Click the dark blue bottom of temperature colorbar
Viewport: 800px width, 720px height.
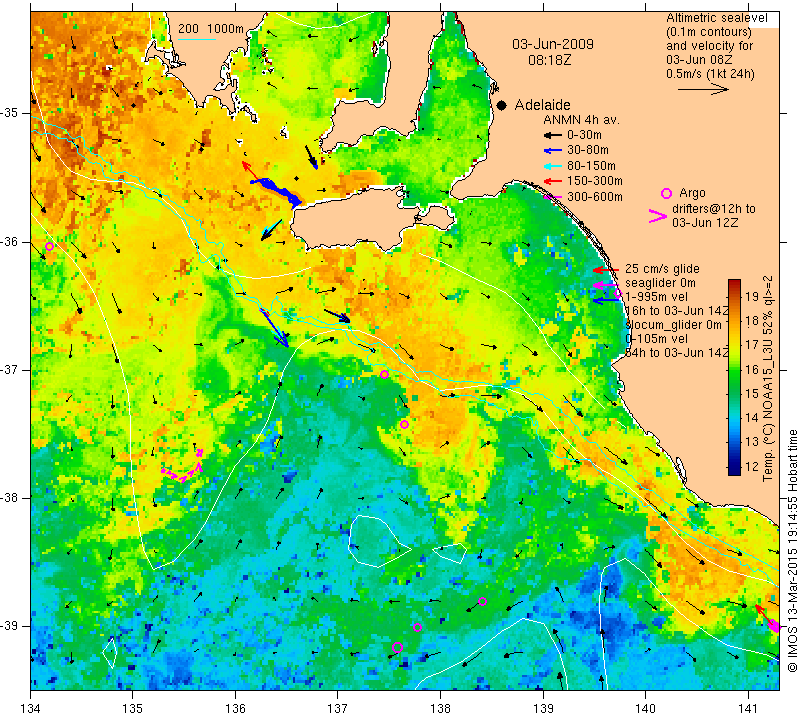coord(734,469)
